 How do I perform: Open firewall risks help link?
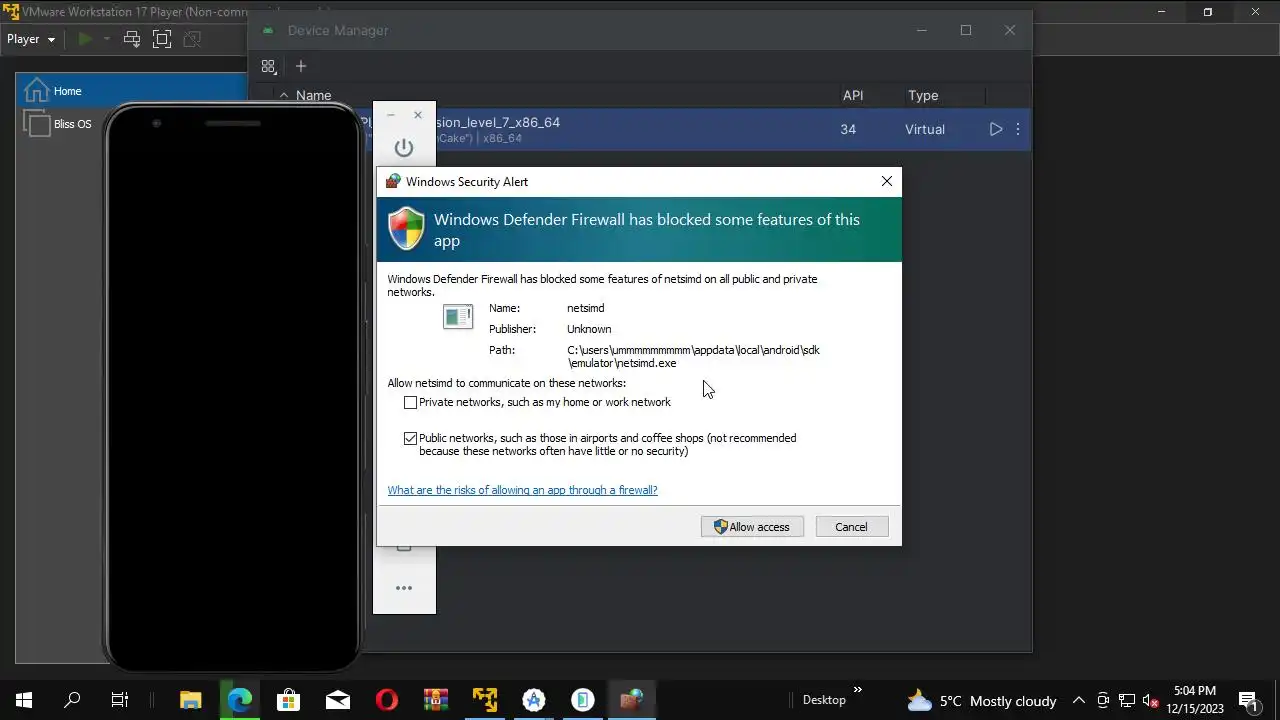pos(522,490)
